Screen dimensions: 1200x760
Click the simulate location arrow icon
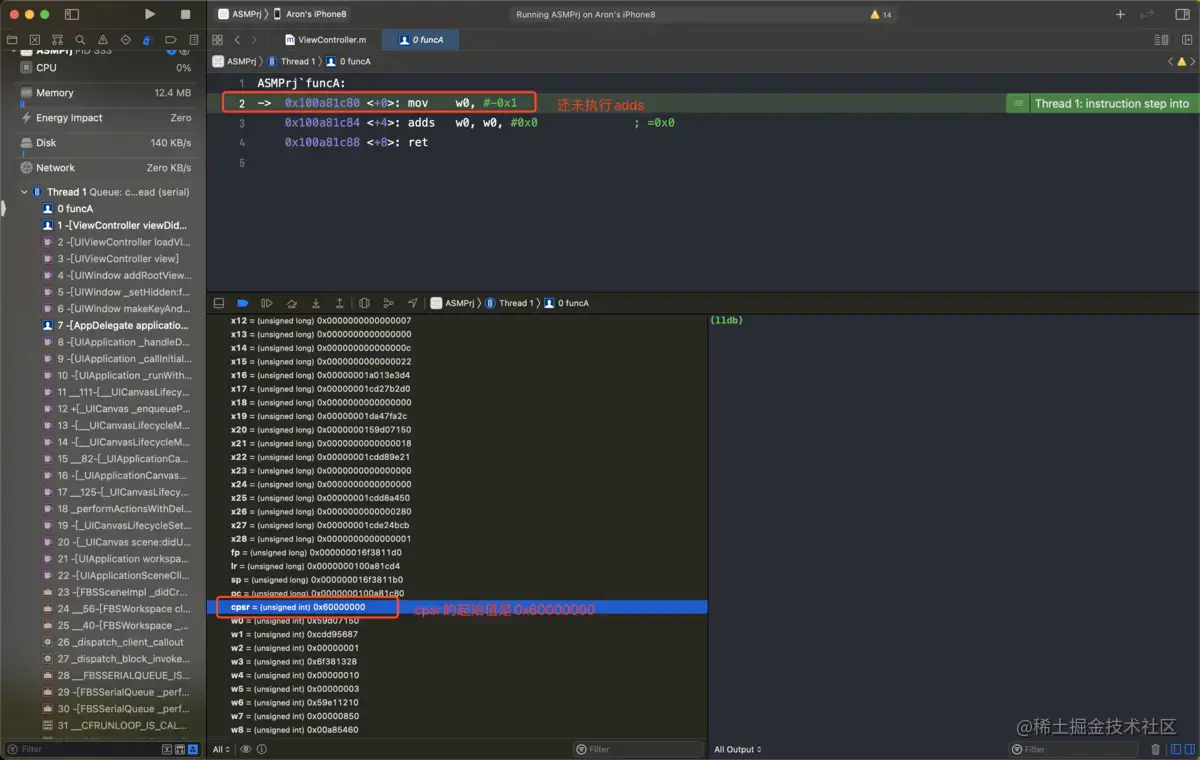412,303
